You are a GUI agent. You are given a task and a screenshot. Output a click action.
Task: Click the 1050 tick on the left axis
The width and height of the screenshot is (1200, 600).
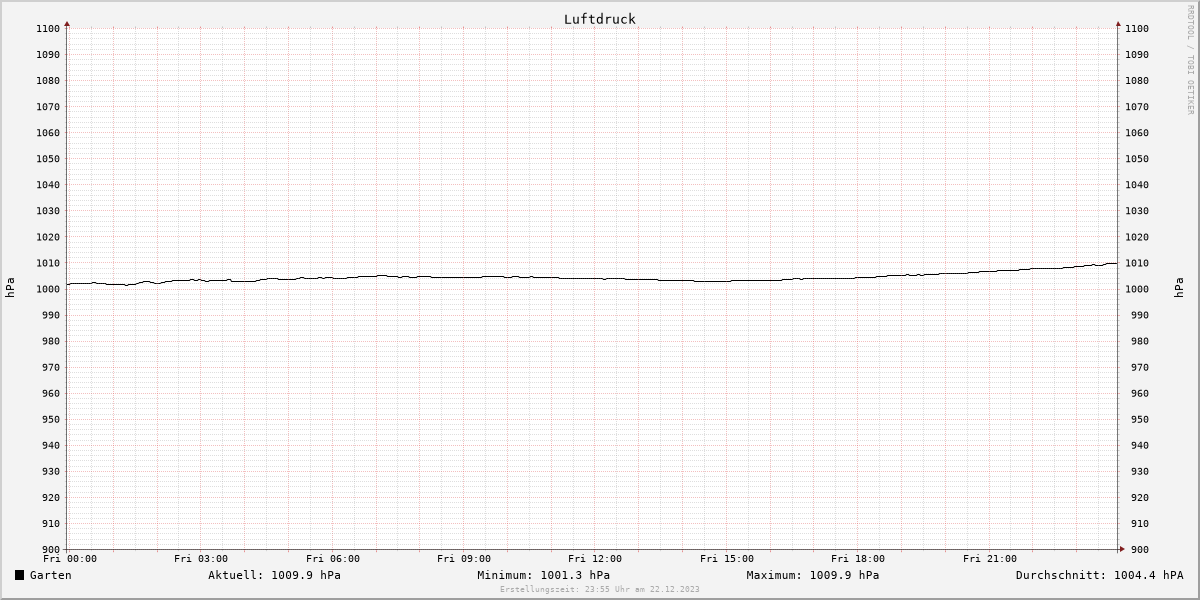pyautogui.click(x=48, y=158)
